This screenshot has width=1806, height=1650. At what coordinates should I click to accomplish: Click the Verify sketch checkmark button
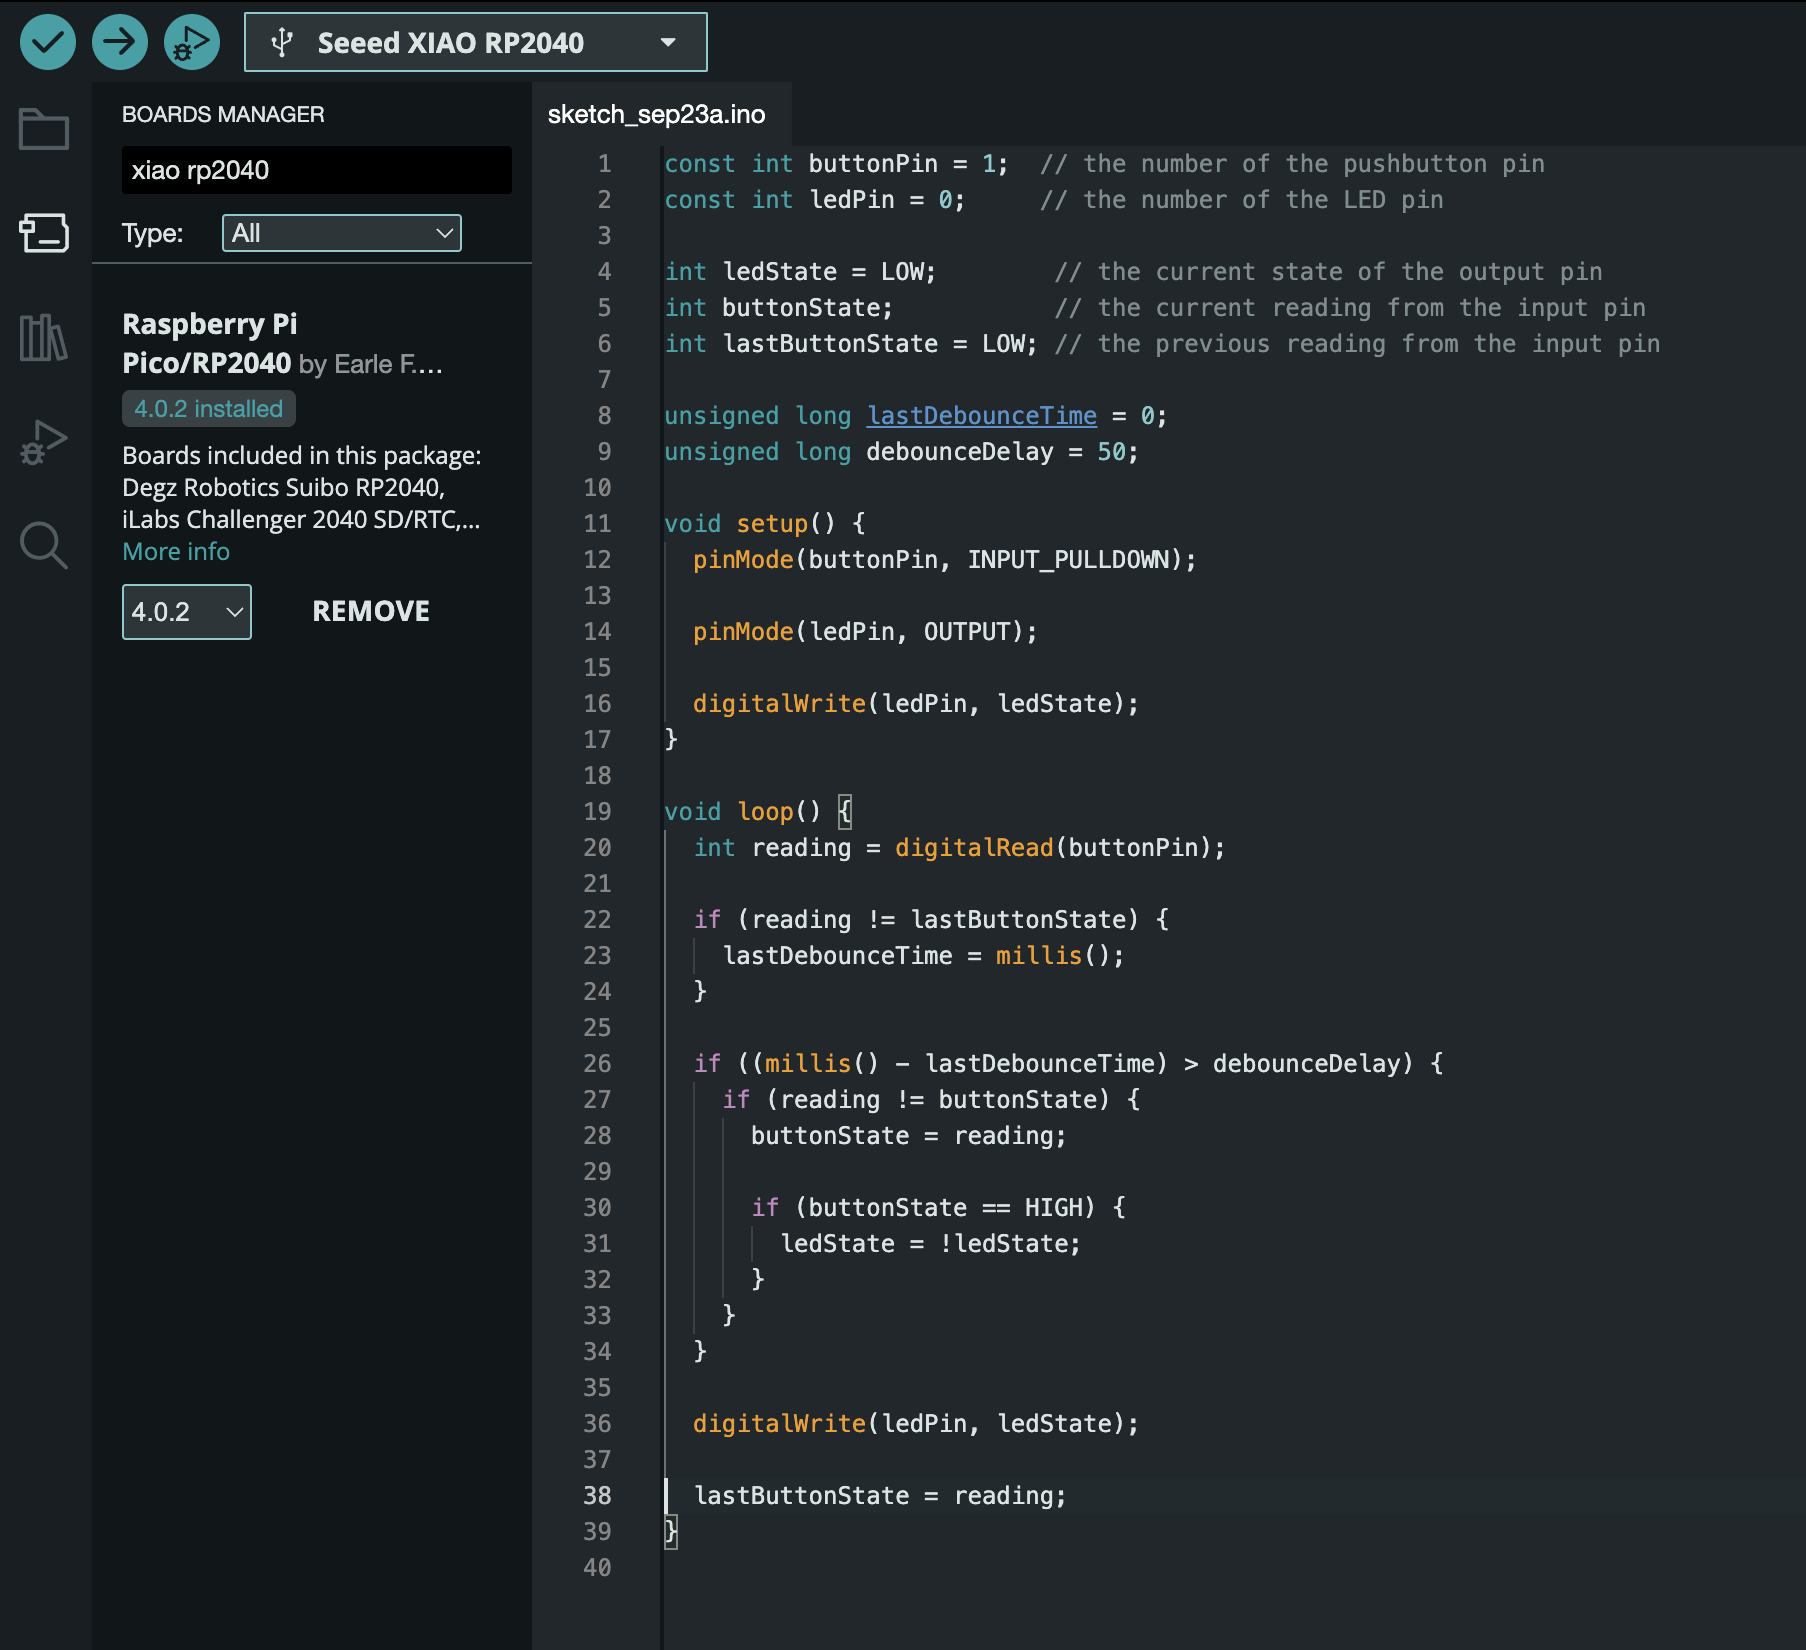(47, 42)
